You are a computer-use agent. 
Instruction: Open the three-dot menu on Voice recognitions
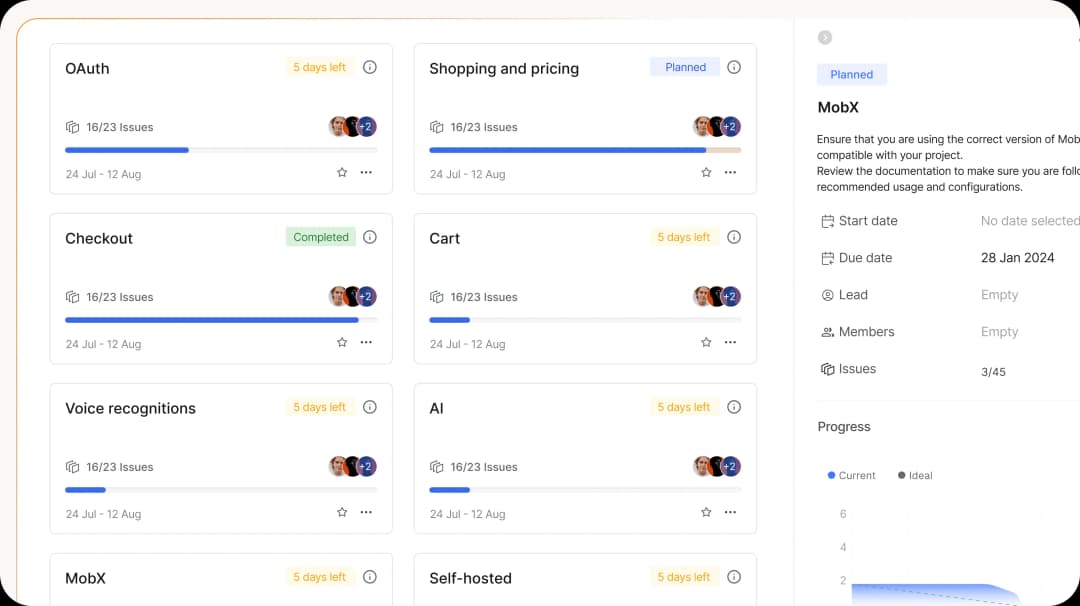point(366,512)
